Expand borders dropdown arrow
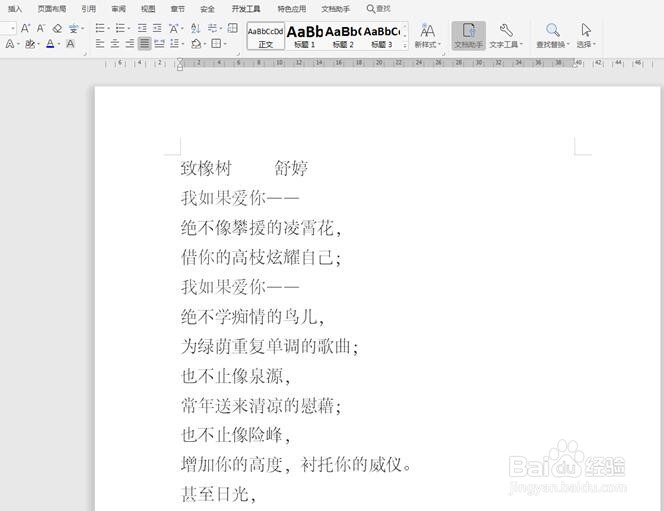Viewport: 664px width, 511px height. coord(225,44)
